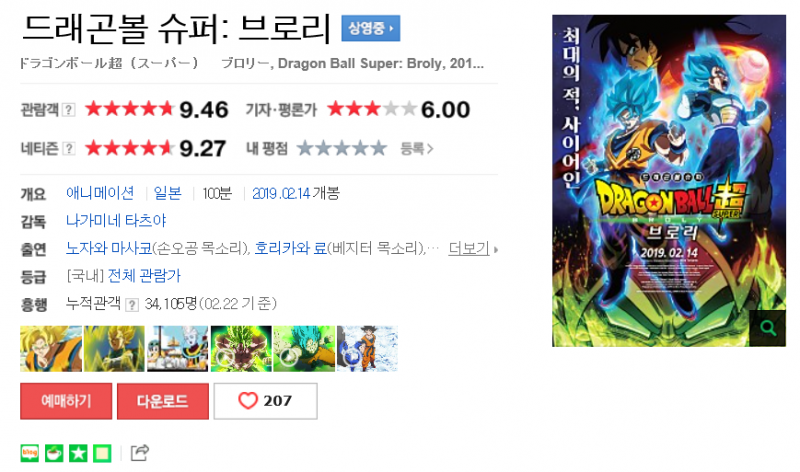
Task: Open the 애니메이션 genre link
Action: pos(100,193)
